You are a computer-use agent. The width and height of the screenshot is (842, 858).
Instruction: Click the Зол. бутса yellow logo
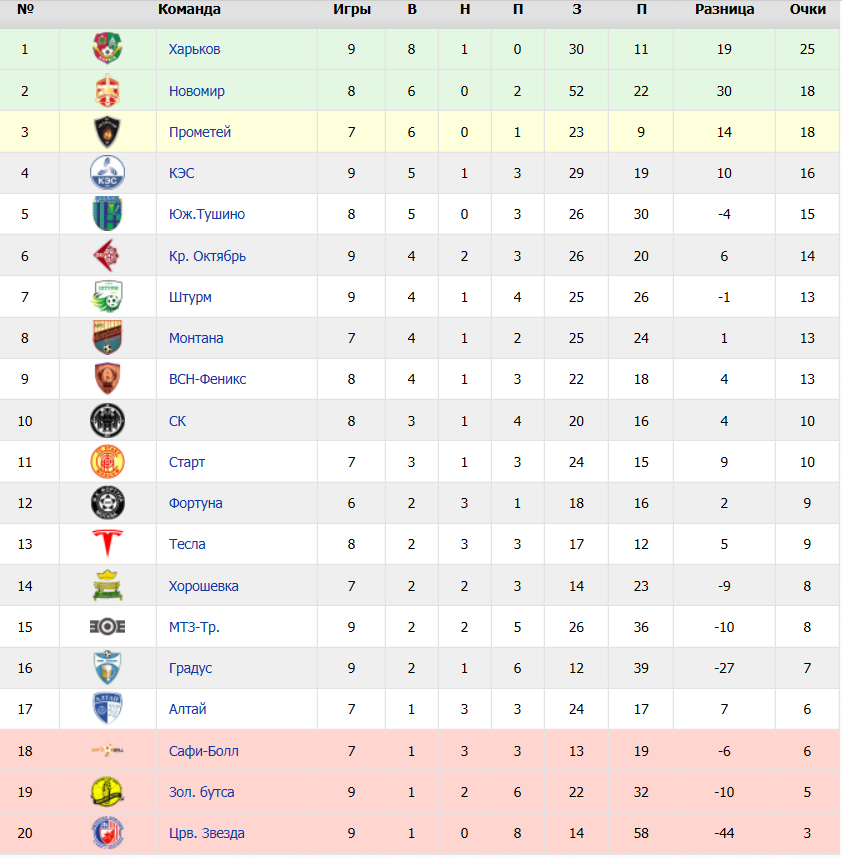pyautogui.click(x=107, y=792)
